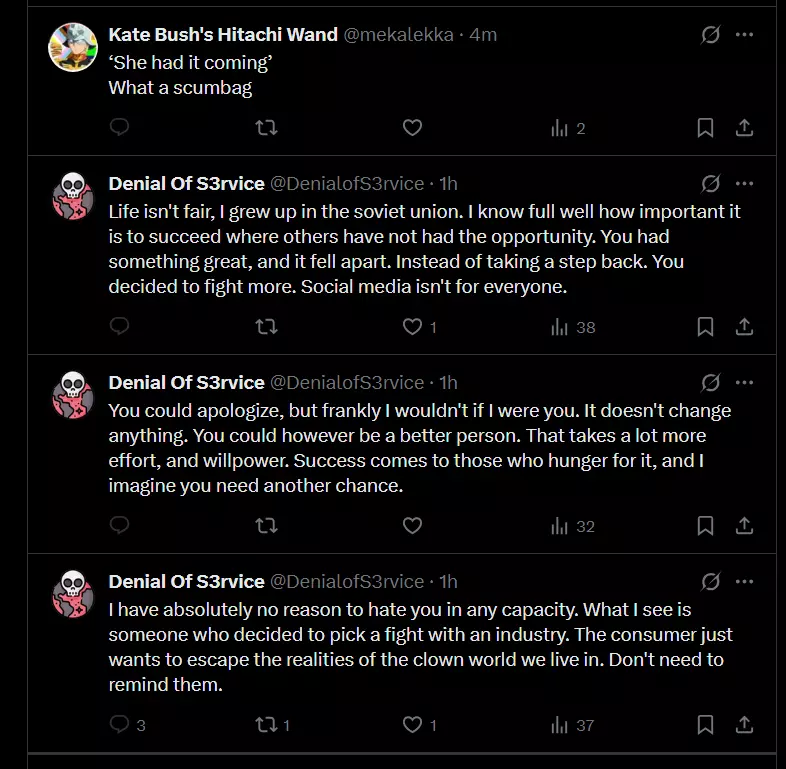Open the @mekalekka profile handle

[x=399, y=35]
